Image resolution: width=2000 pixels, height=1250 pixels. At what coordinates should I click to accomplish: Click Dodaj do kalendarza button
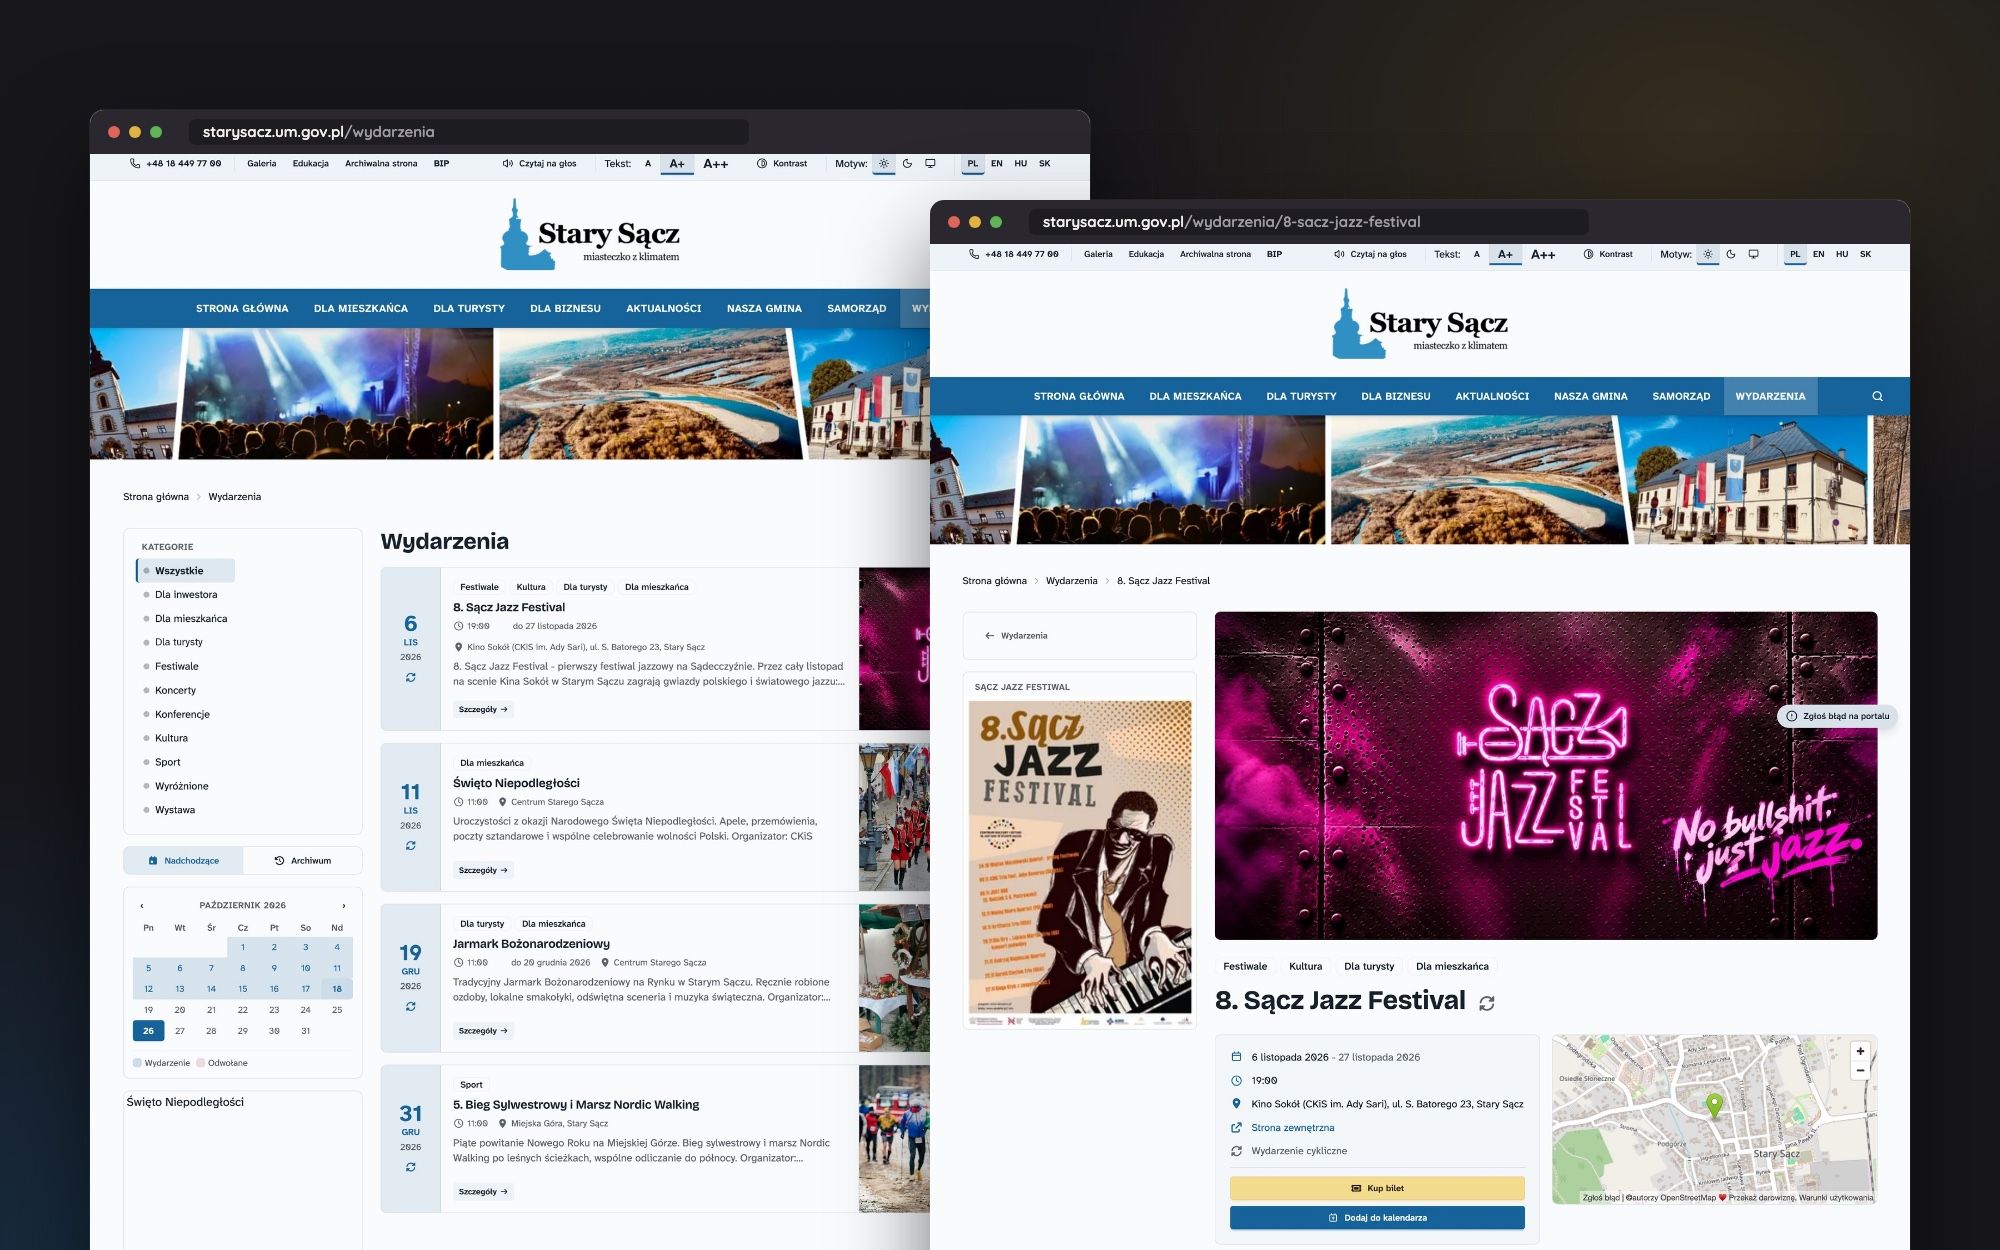click(1377, 1217)
